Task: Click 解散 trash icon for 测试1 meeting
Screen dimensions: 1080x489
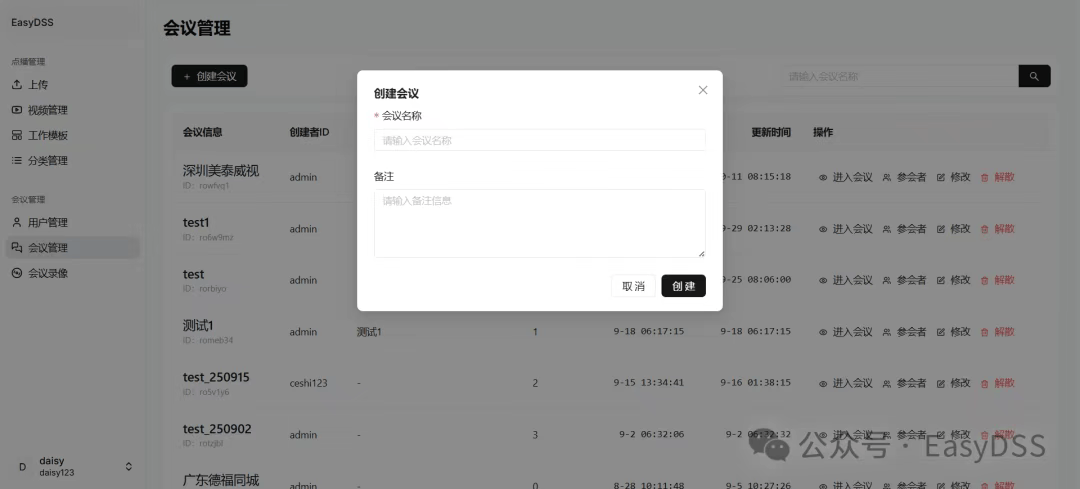Action: (985, 332)
